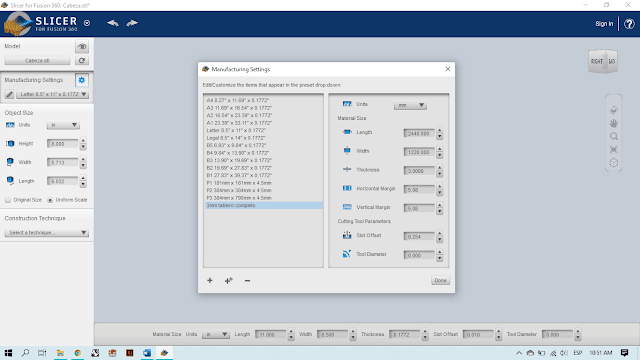Remove preset with minus icon

[247, 280]
